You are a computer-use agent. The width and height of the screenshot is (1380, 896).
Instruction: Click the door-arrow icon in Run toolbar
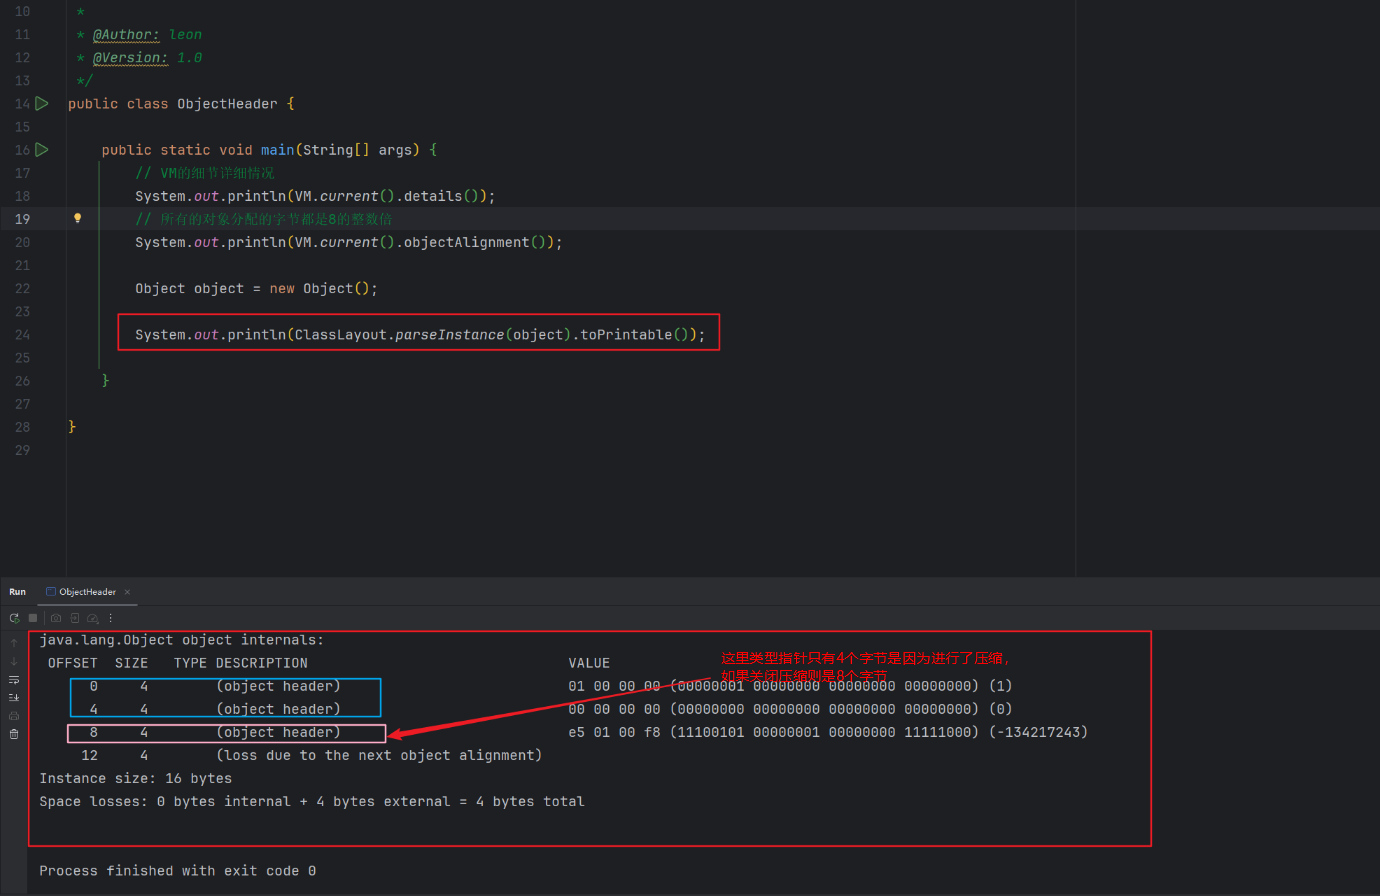click(75, 618)
